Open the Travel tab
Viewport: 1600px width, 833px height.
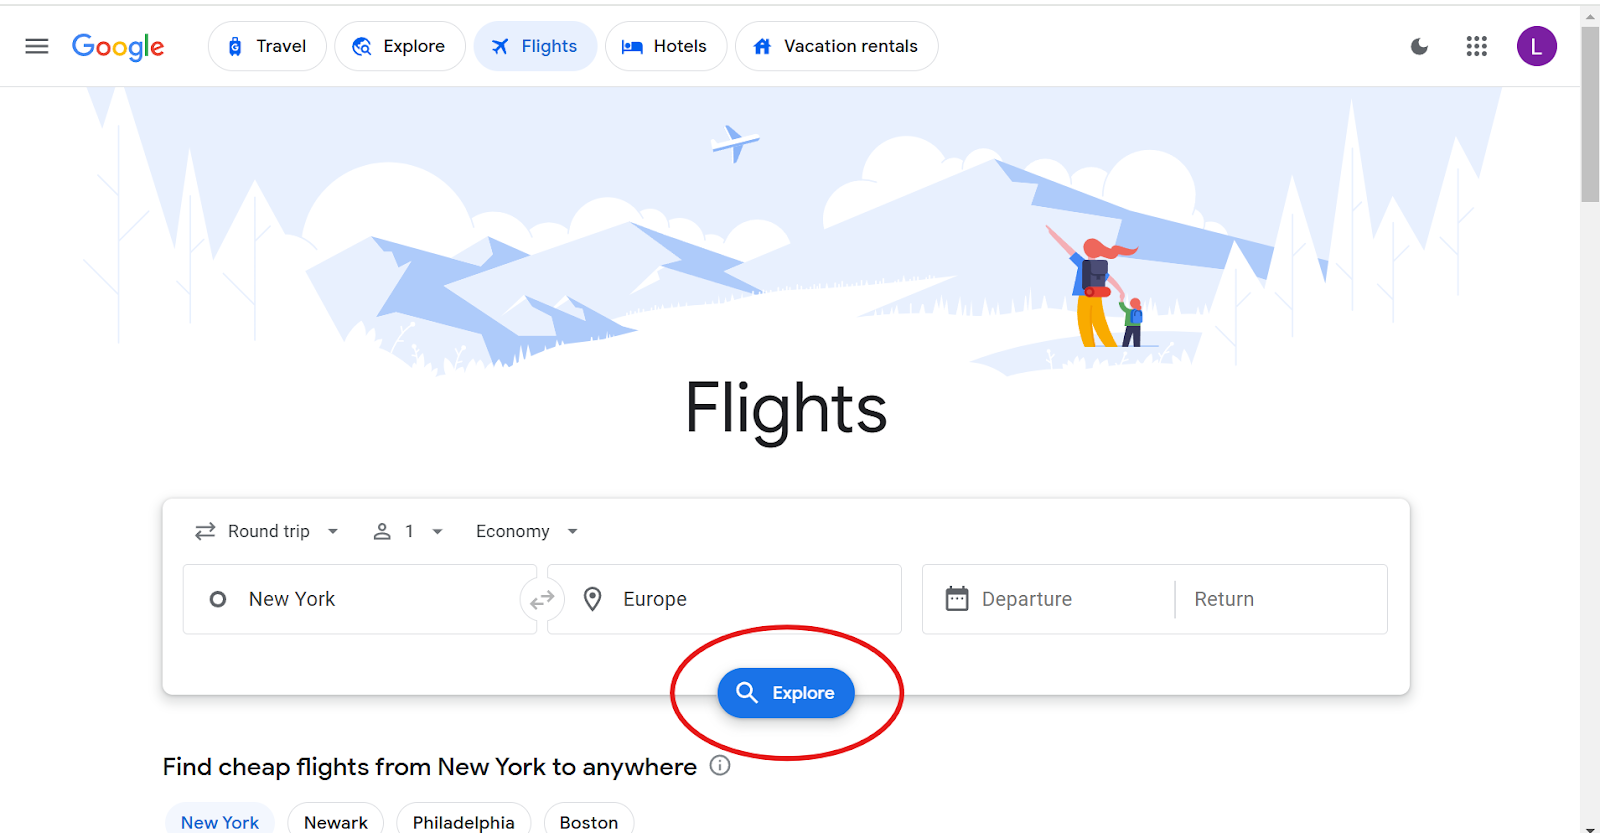(267, 46)
